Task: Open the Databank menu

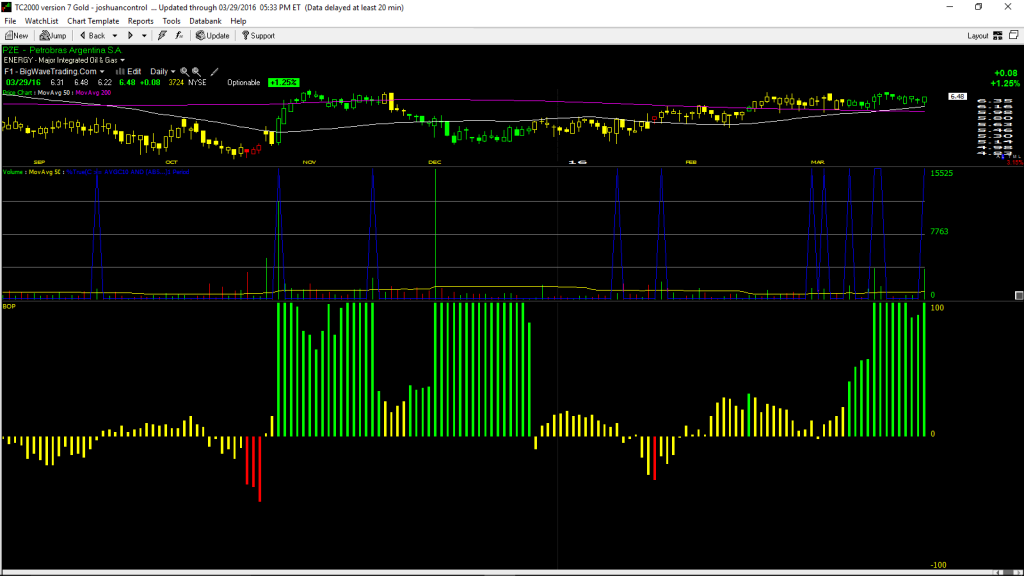Action: tap(205, 21)
